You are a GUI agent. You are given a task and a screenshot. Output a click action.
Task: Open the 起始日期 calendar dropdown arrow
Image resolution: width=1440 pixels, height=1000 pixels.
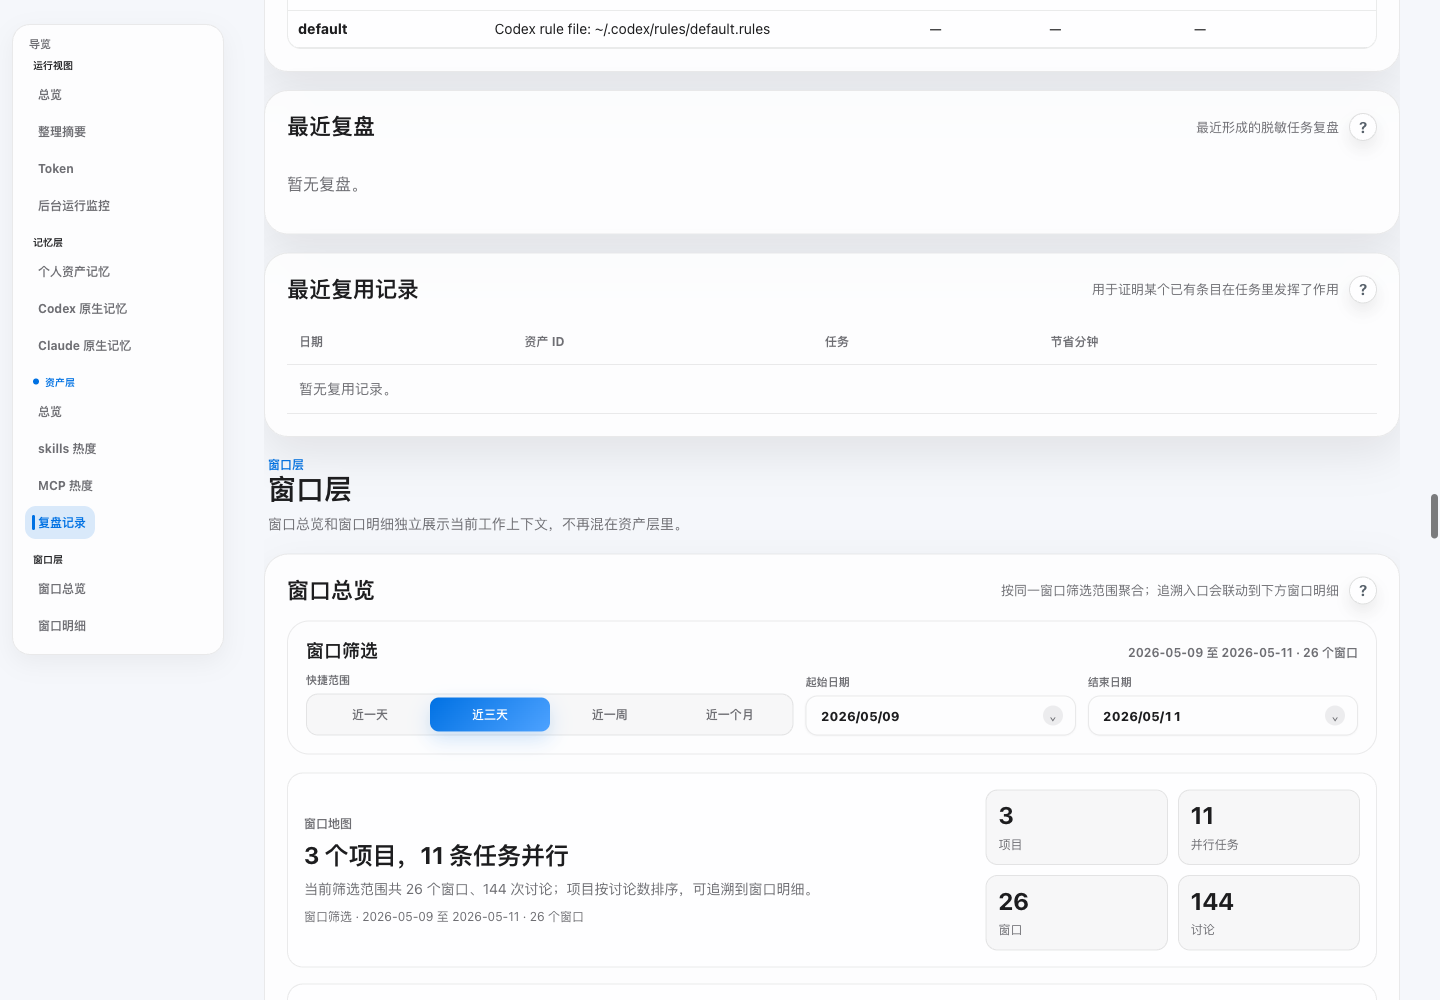pos(1052,716)
